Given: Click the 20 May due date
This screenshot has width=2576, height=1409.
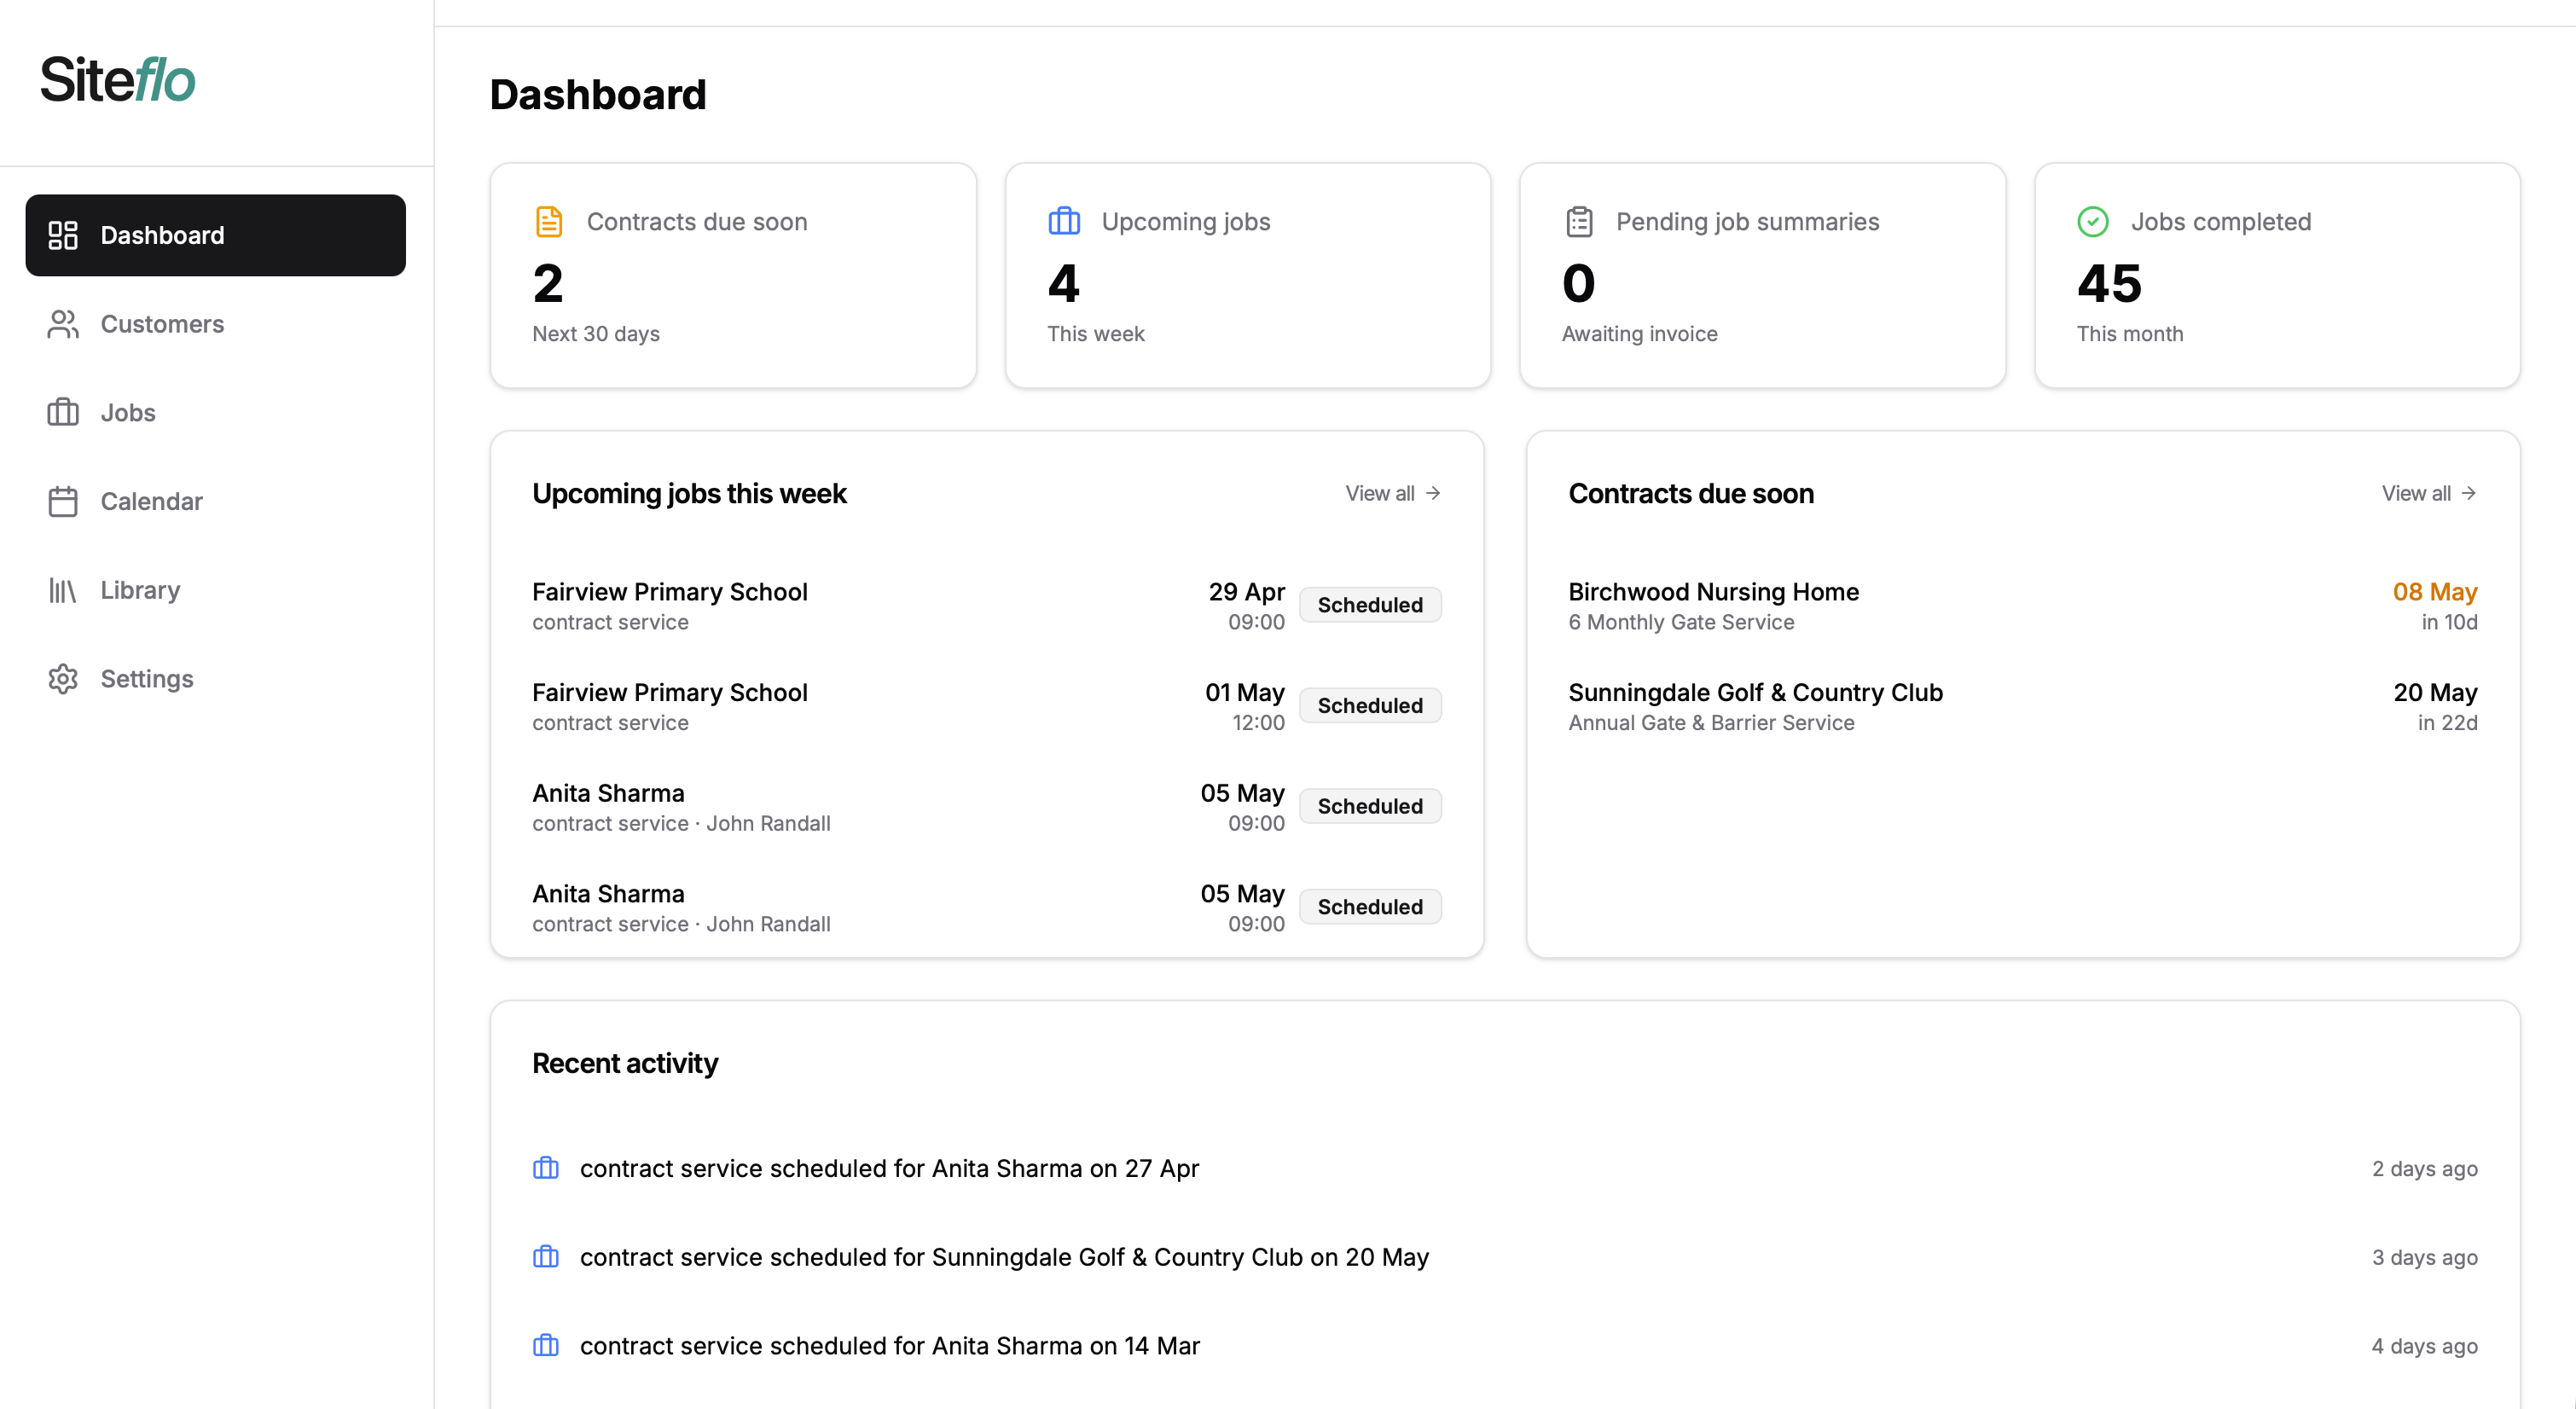Looking at the screenshot, I should pyautogui.click(x=2435, y=693).
